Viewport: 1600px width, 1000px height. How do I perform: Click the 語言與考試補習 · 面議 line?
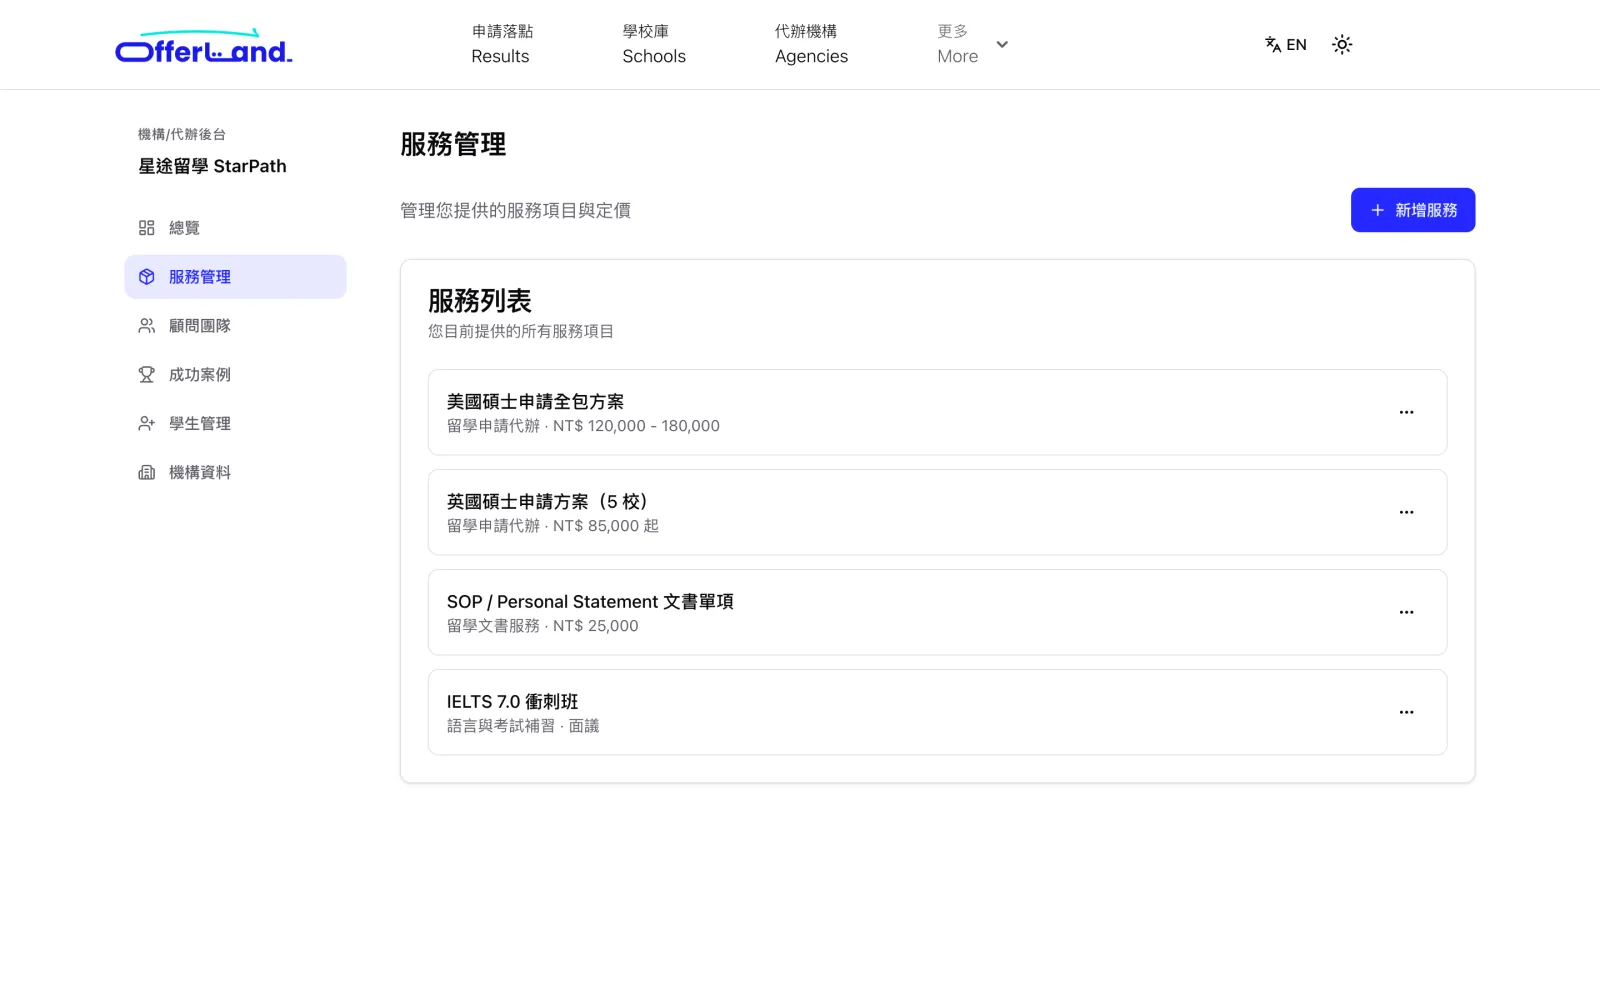pyautogui.click(x=523, y=726)
